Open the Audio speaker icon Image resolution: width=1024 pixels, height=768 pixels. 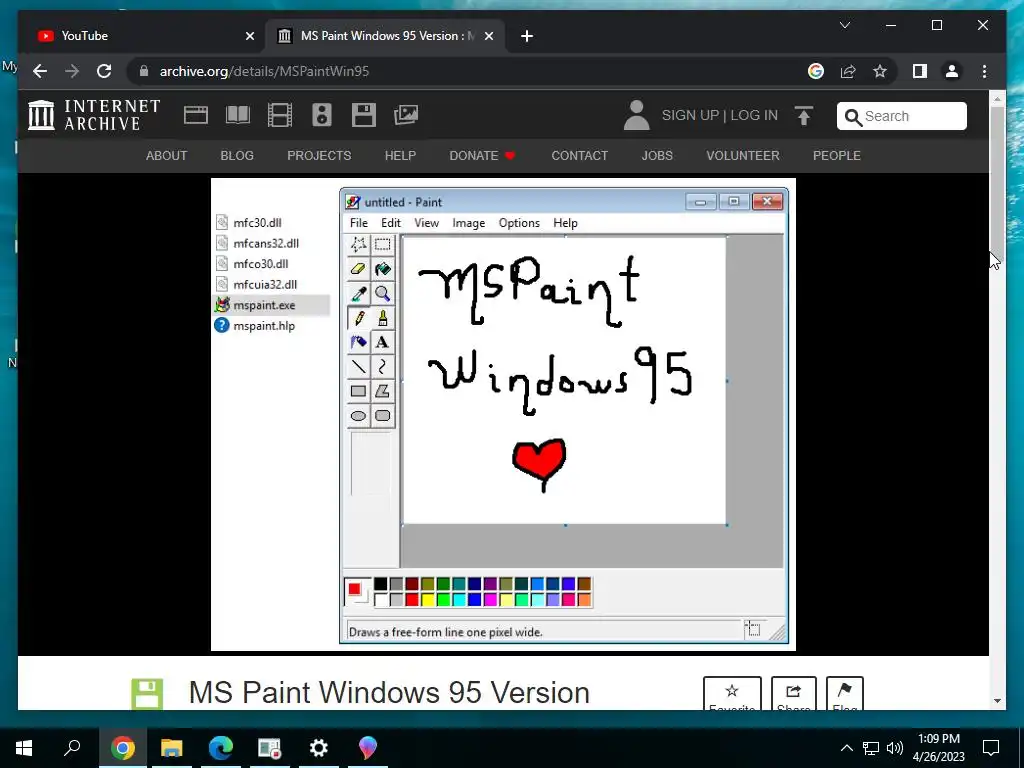322,115
